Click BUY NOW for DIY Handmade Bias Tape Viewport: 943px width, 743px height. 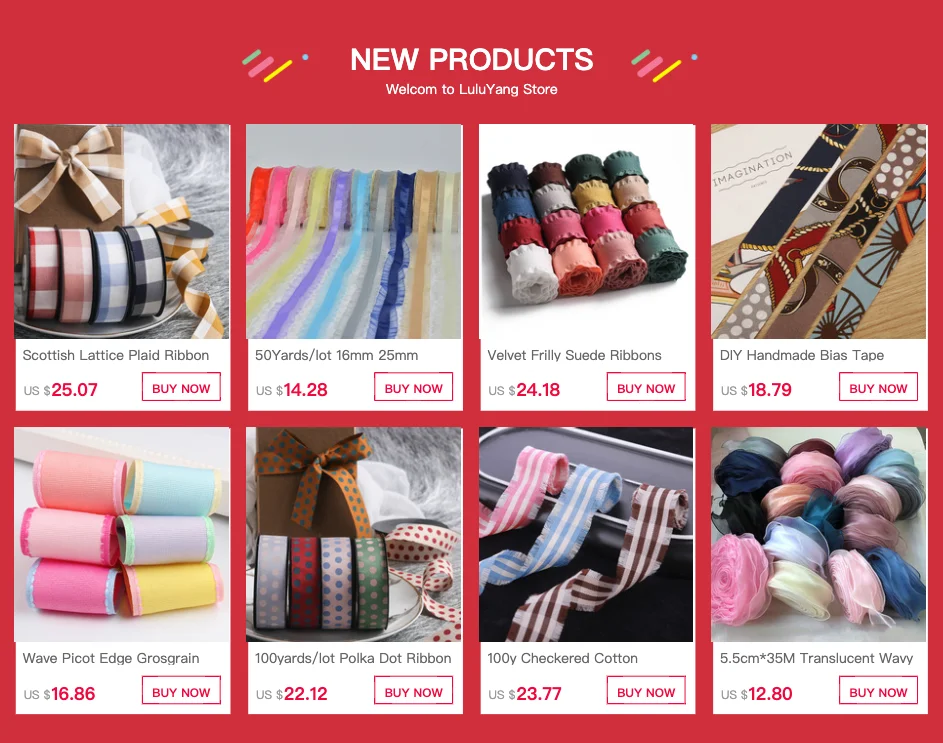point(878,387)
